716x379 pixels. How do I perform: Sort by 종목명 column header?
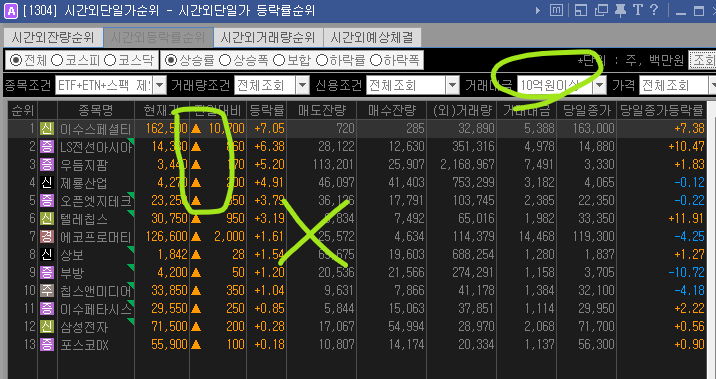[95, 111]
